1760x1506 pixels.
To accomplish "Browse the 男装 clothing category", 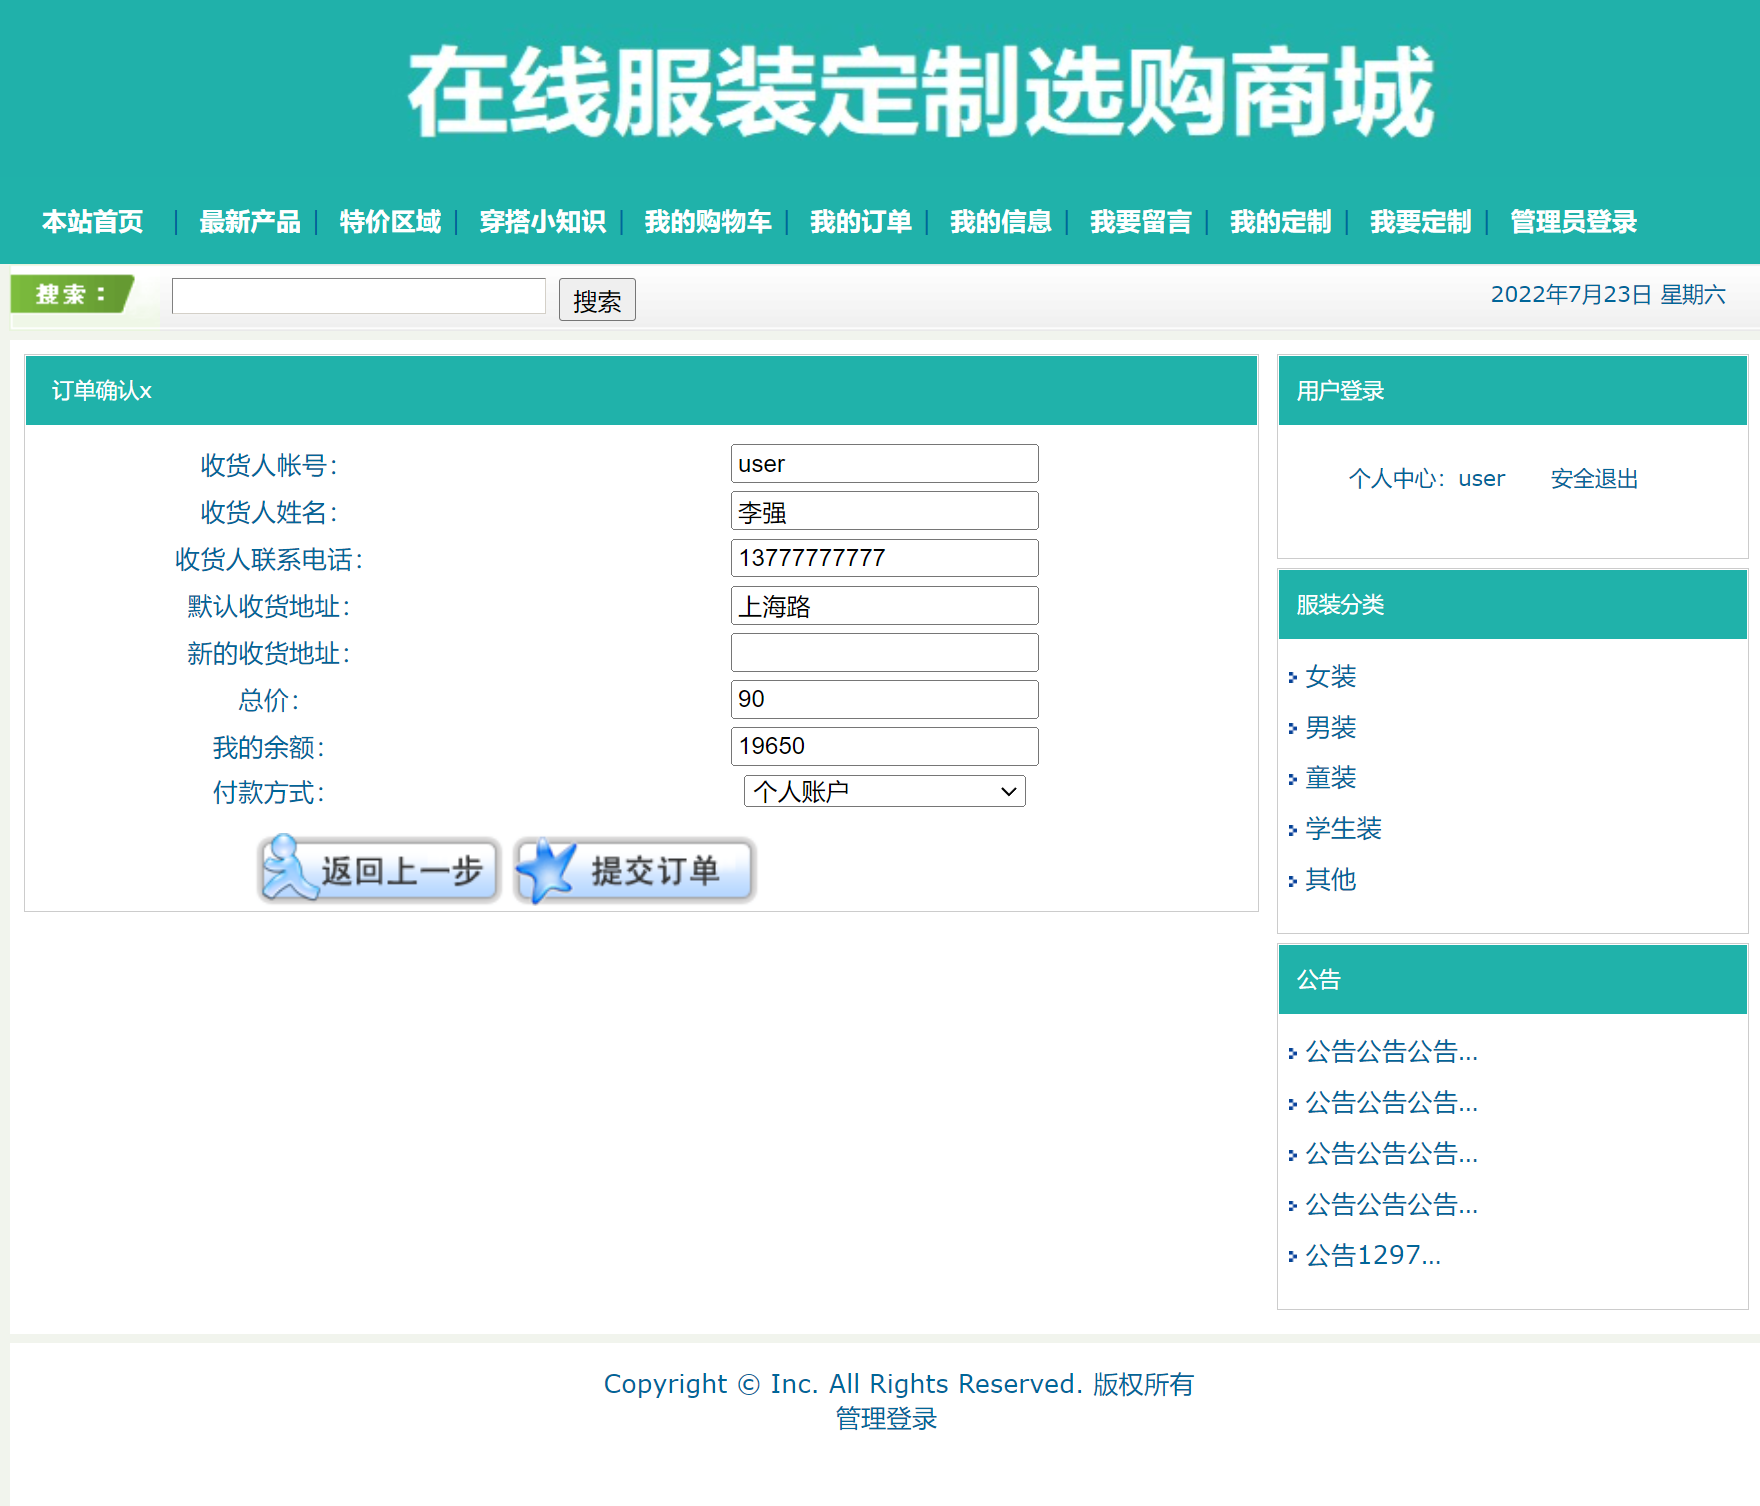I will pos(1329,727).
